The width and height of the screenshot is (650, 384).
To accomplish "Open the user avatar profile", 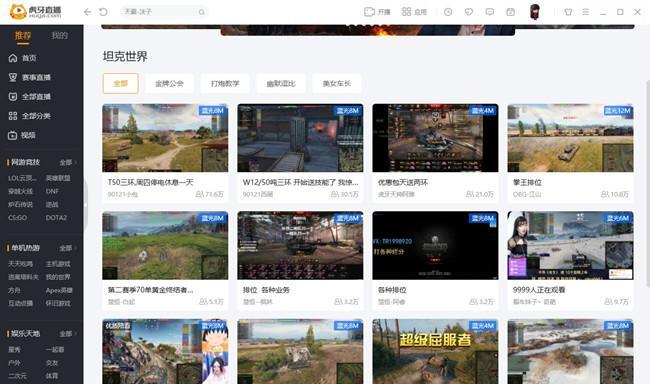I will (x=535, y=12).
